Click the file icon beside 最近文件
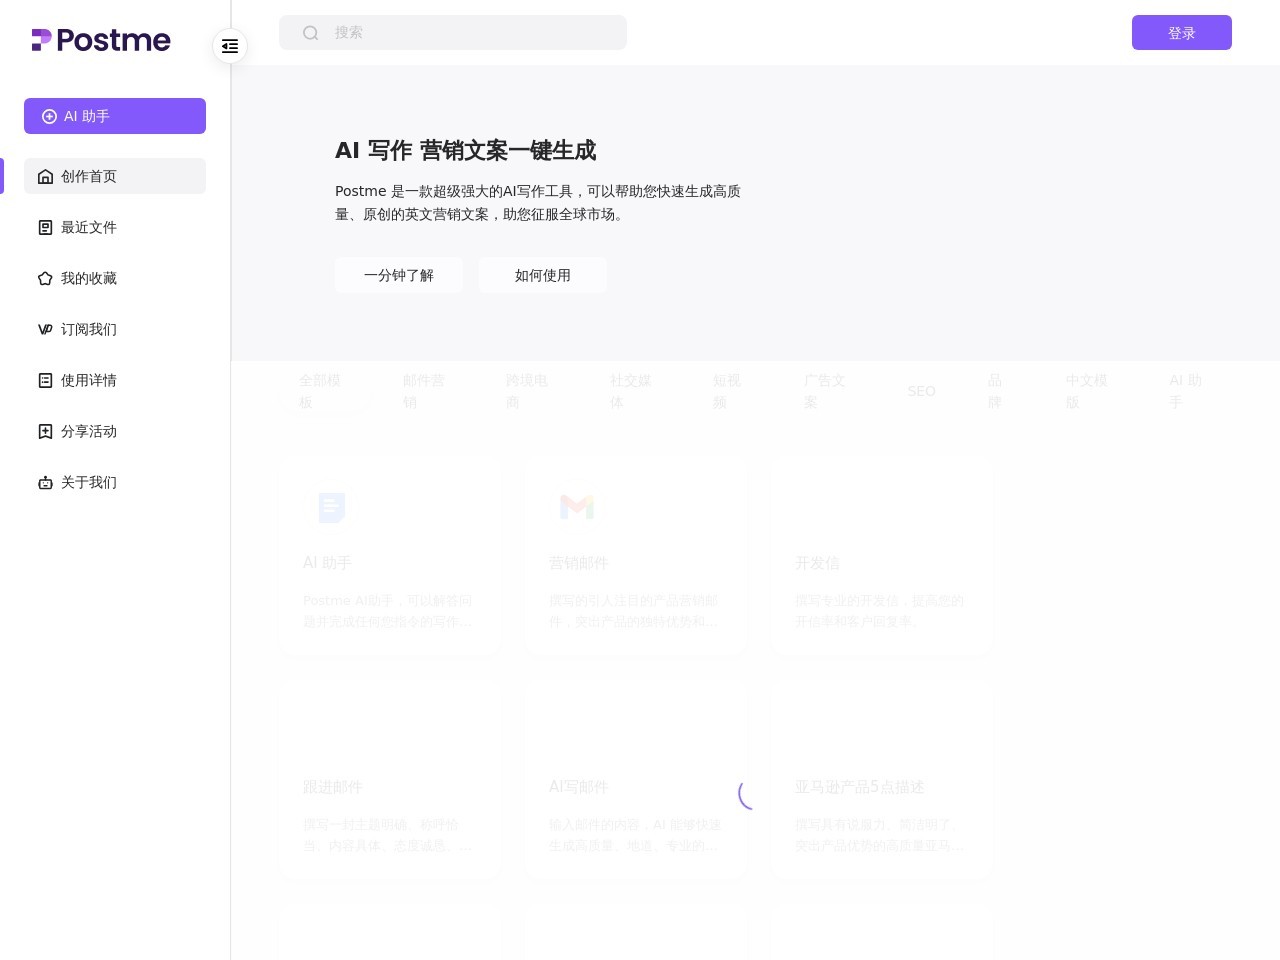The width and height of the screenshot is (1280, 960). [45, 227]
